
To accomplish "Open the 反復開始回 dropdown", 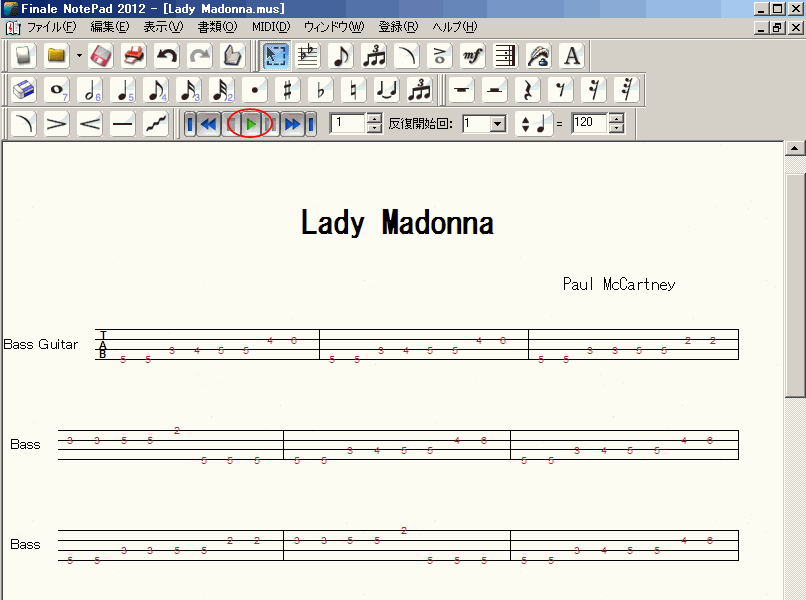I will point(497,124).
